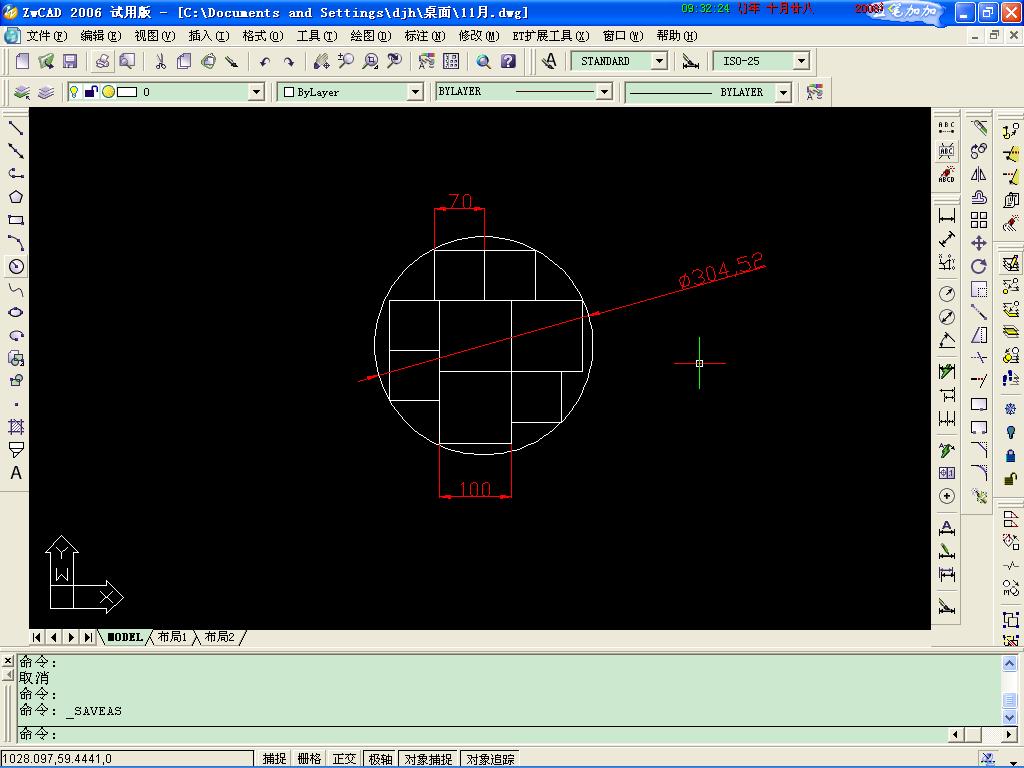This screenshot has width=1024, height=768.
Task: Click the Redo arrow icon
Action: tap(289, 62)
